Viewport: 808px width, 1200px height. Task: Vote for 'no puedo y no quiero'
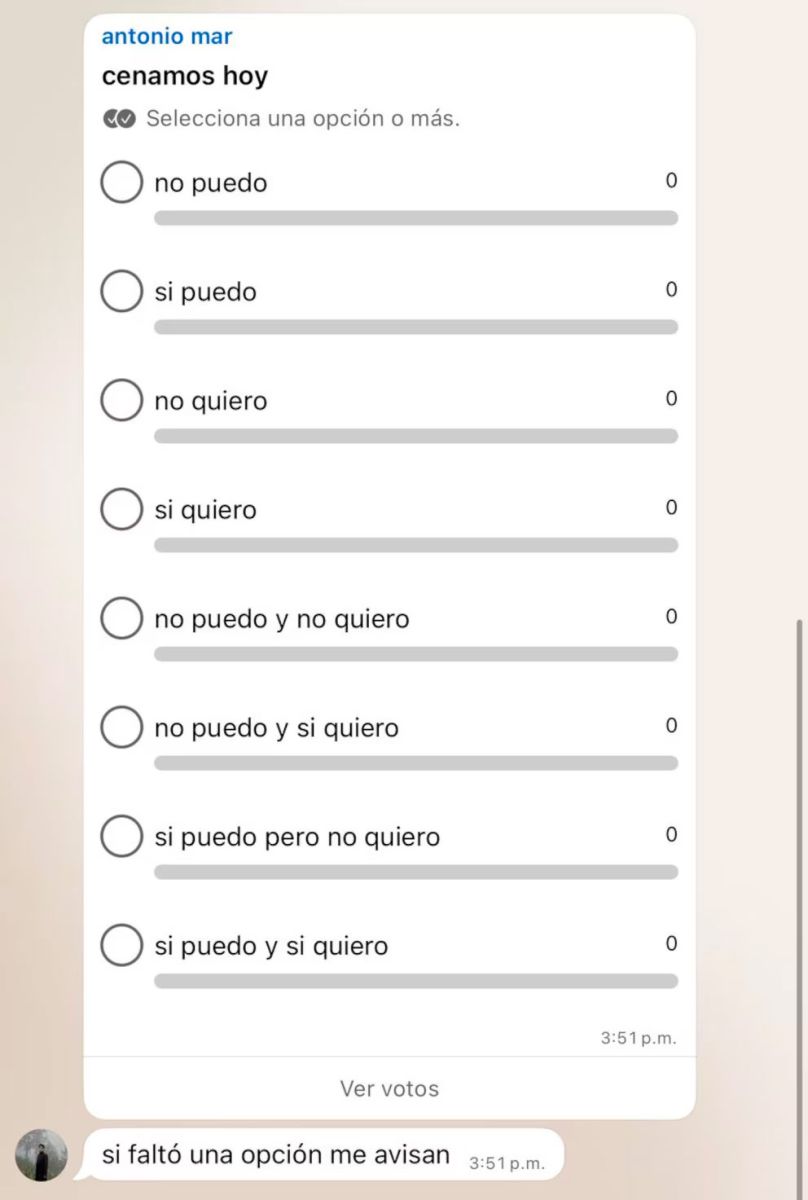121,619
